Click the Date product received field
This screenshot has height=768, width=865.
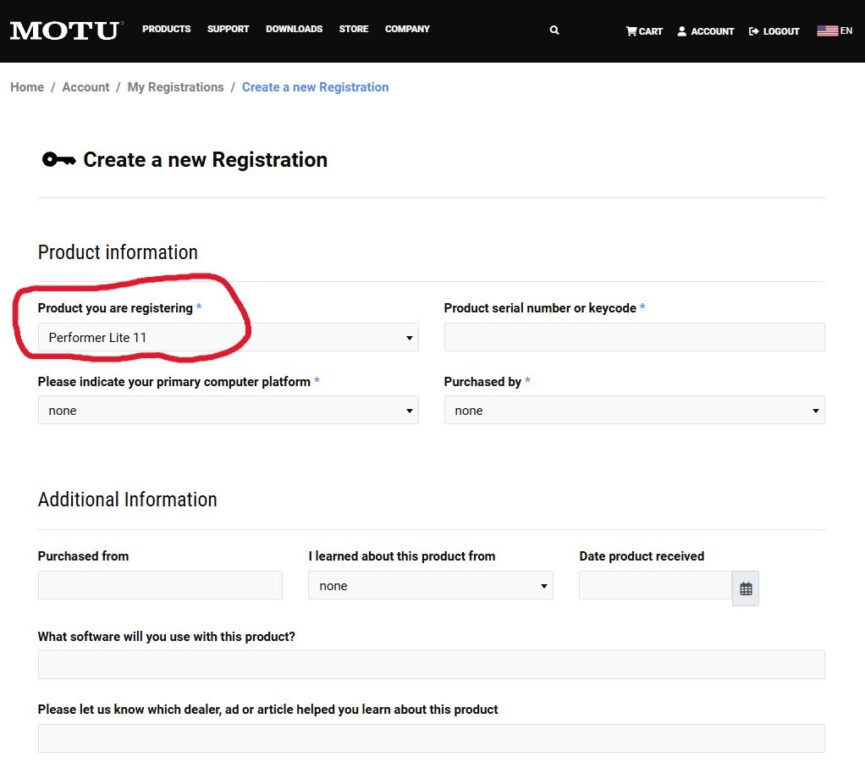coord(655,586)
